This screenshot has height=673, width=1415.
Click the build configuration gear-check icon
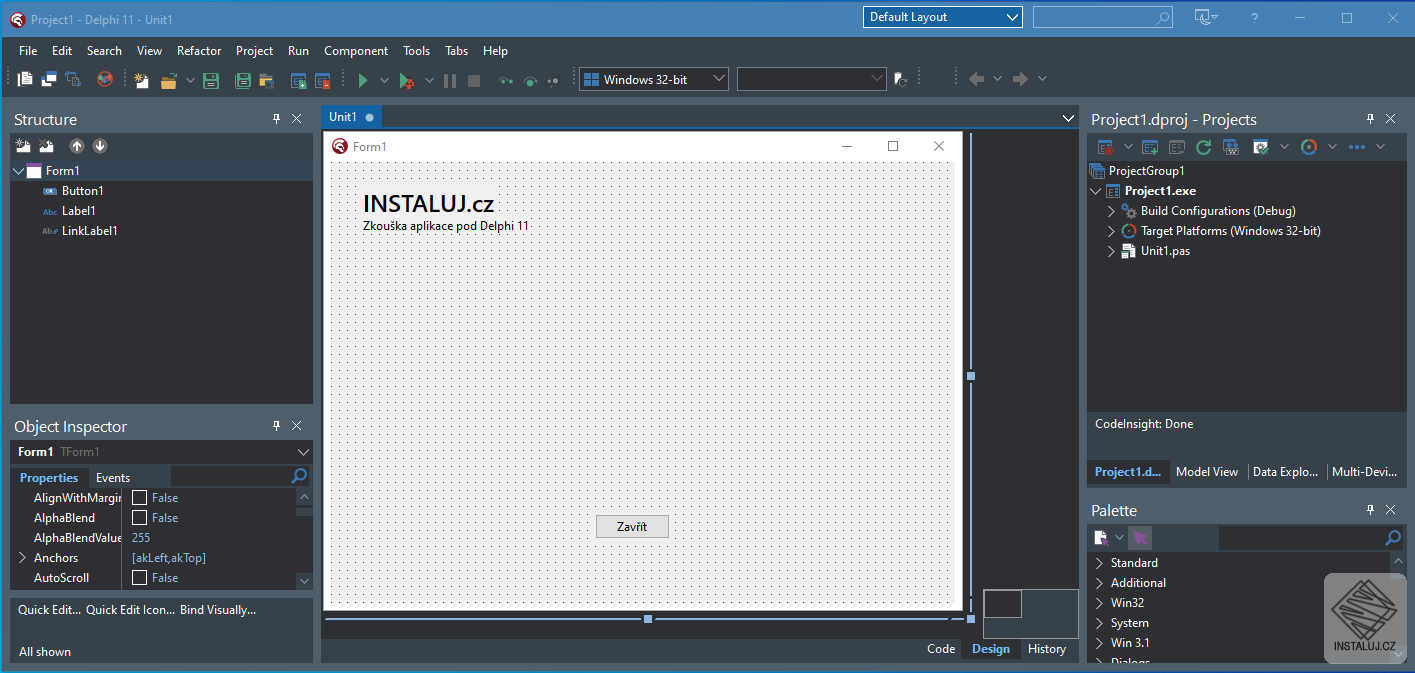pyautogui.click(x=1261, y=147)
